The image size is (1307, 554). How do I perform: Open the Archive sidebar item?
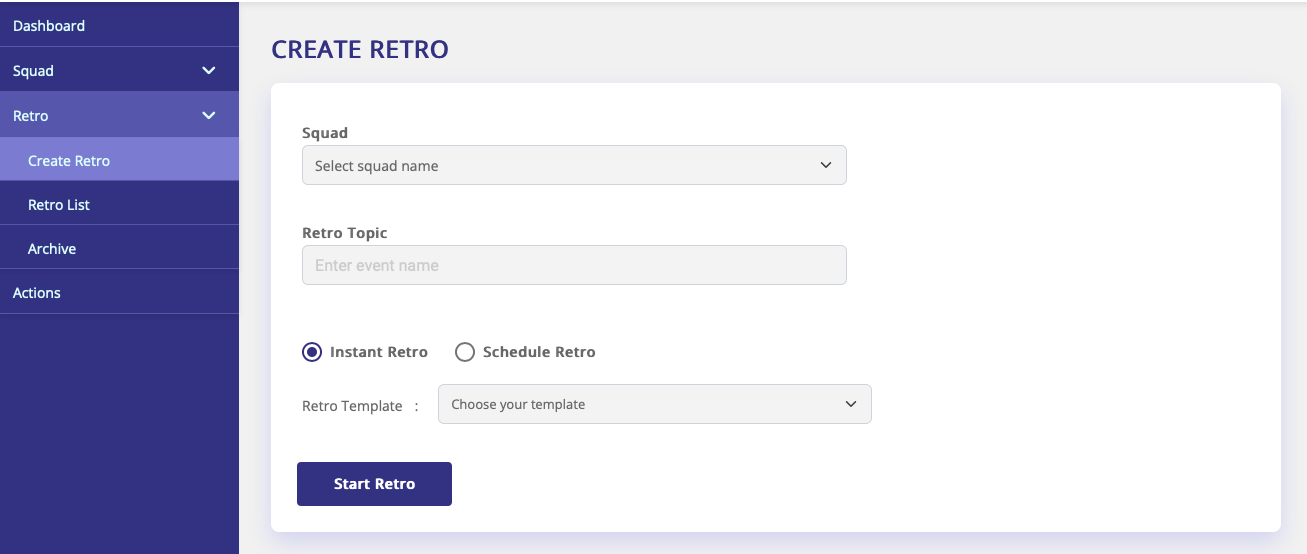(52, 249)
